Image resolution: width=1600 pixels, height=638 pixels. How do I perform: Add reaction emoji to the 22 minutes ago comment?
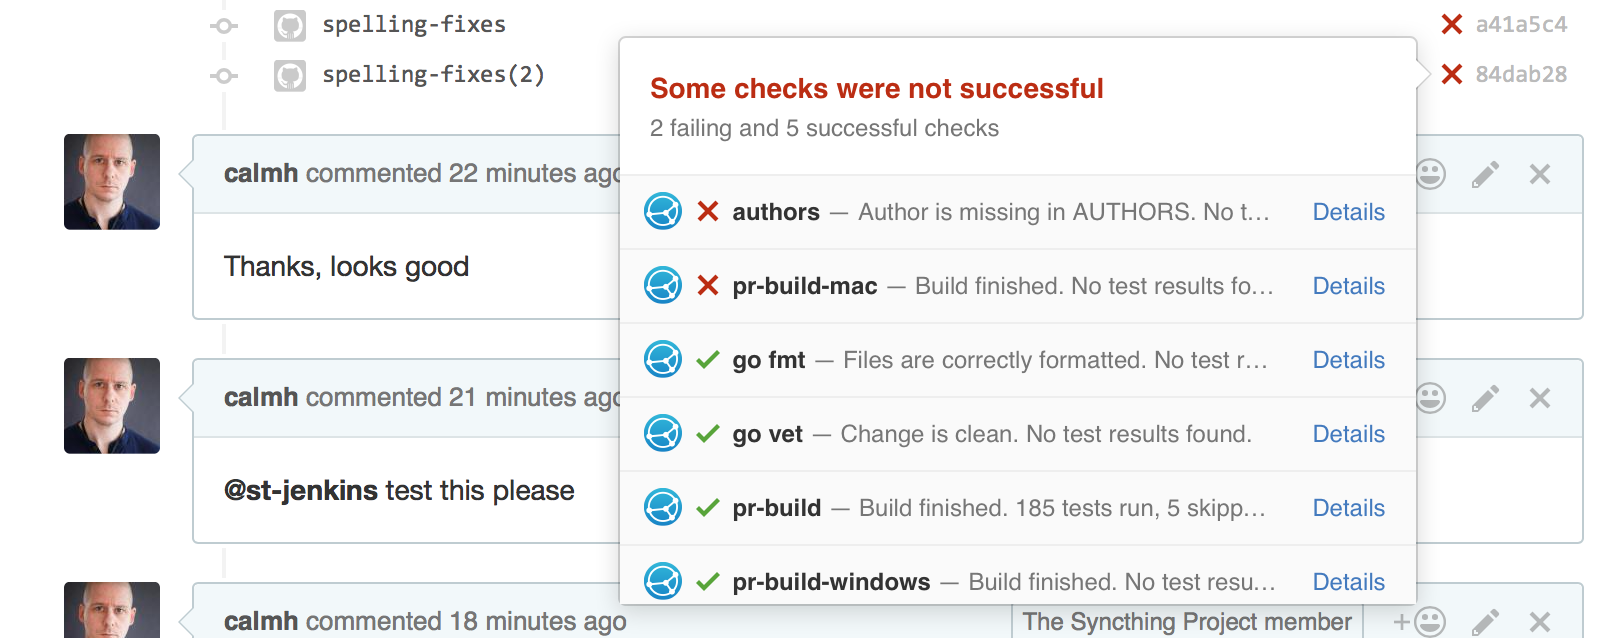tap(1431, 174)
